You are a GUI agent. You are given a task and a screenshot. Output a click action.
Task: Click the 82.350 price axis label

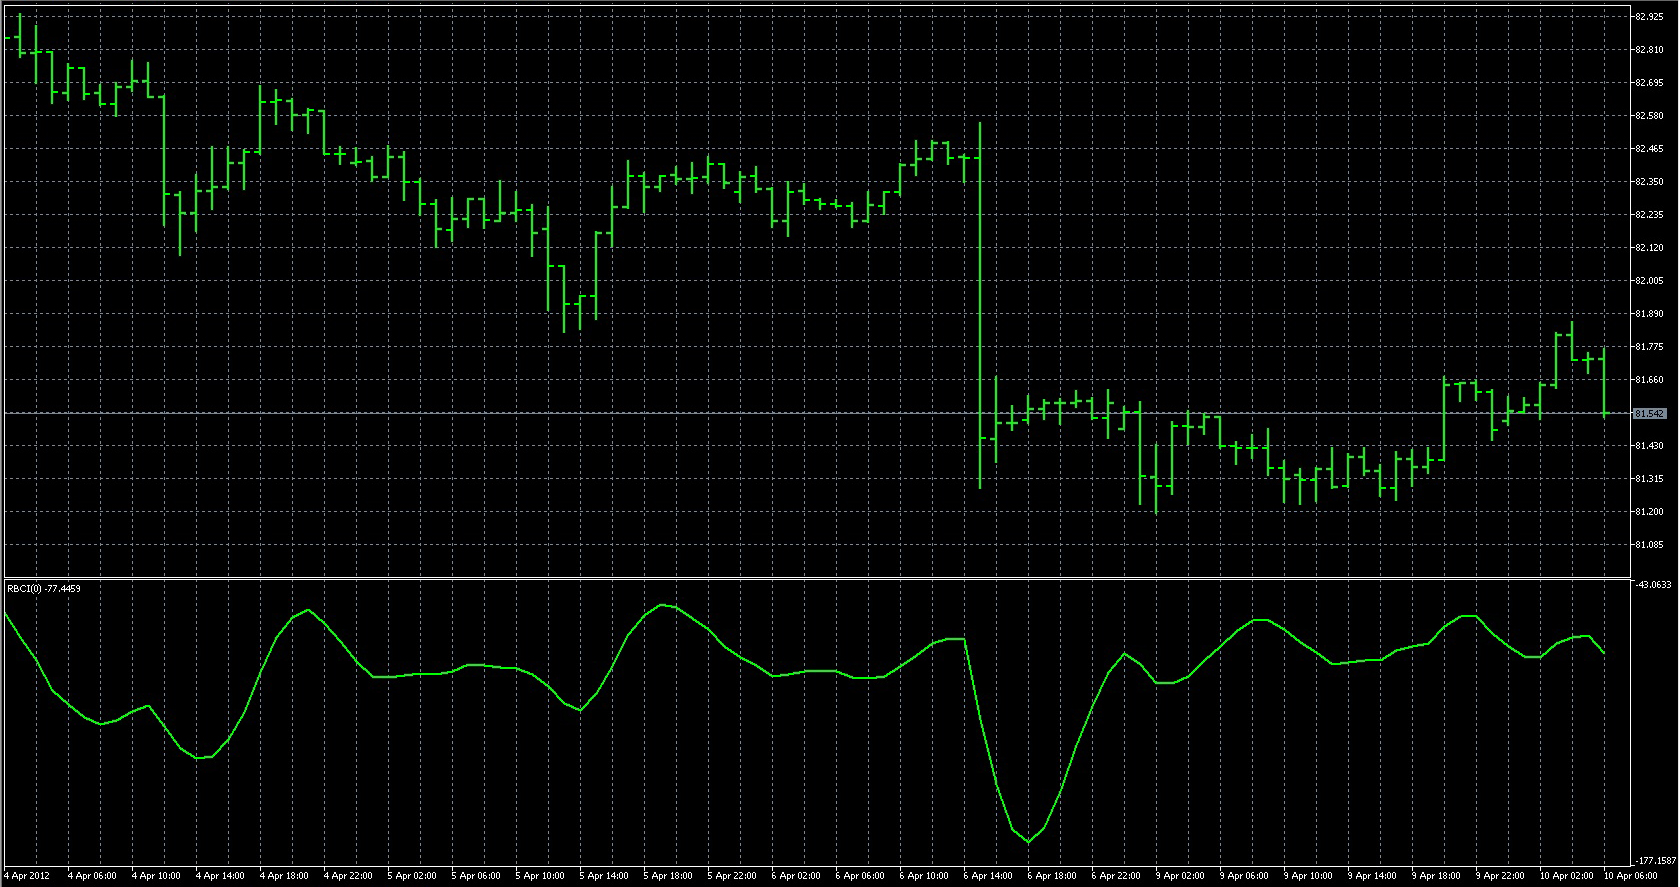click(x=1649, y=182)
